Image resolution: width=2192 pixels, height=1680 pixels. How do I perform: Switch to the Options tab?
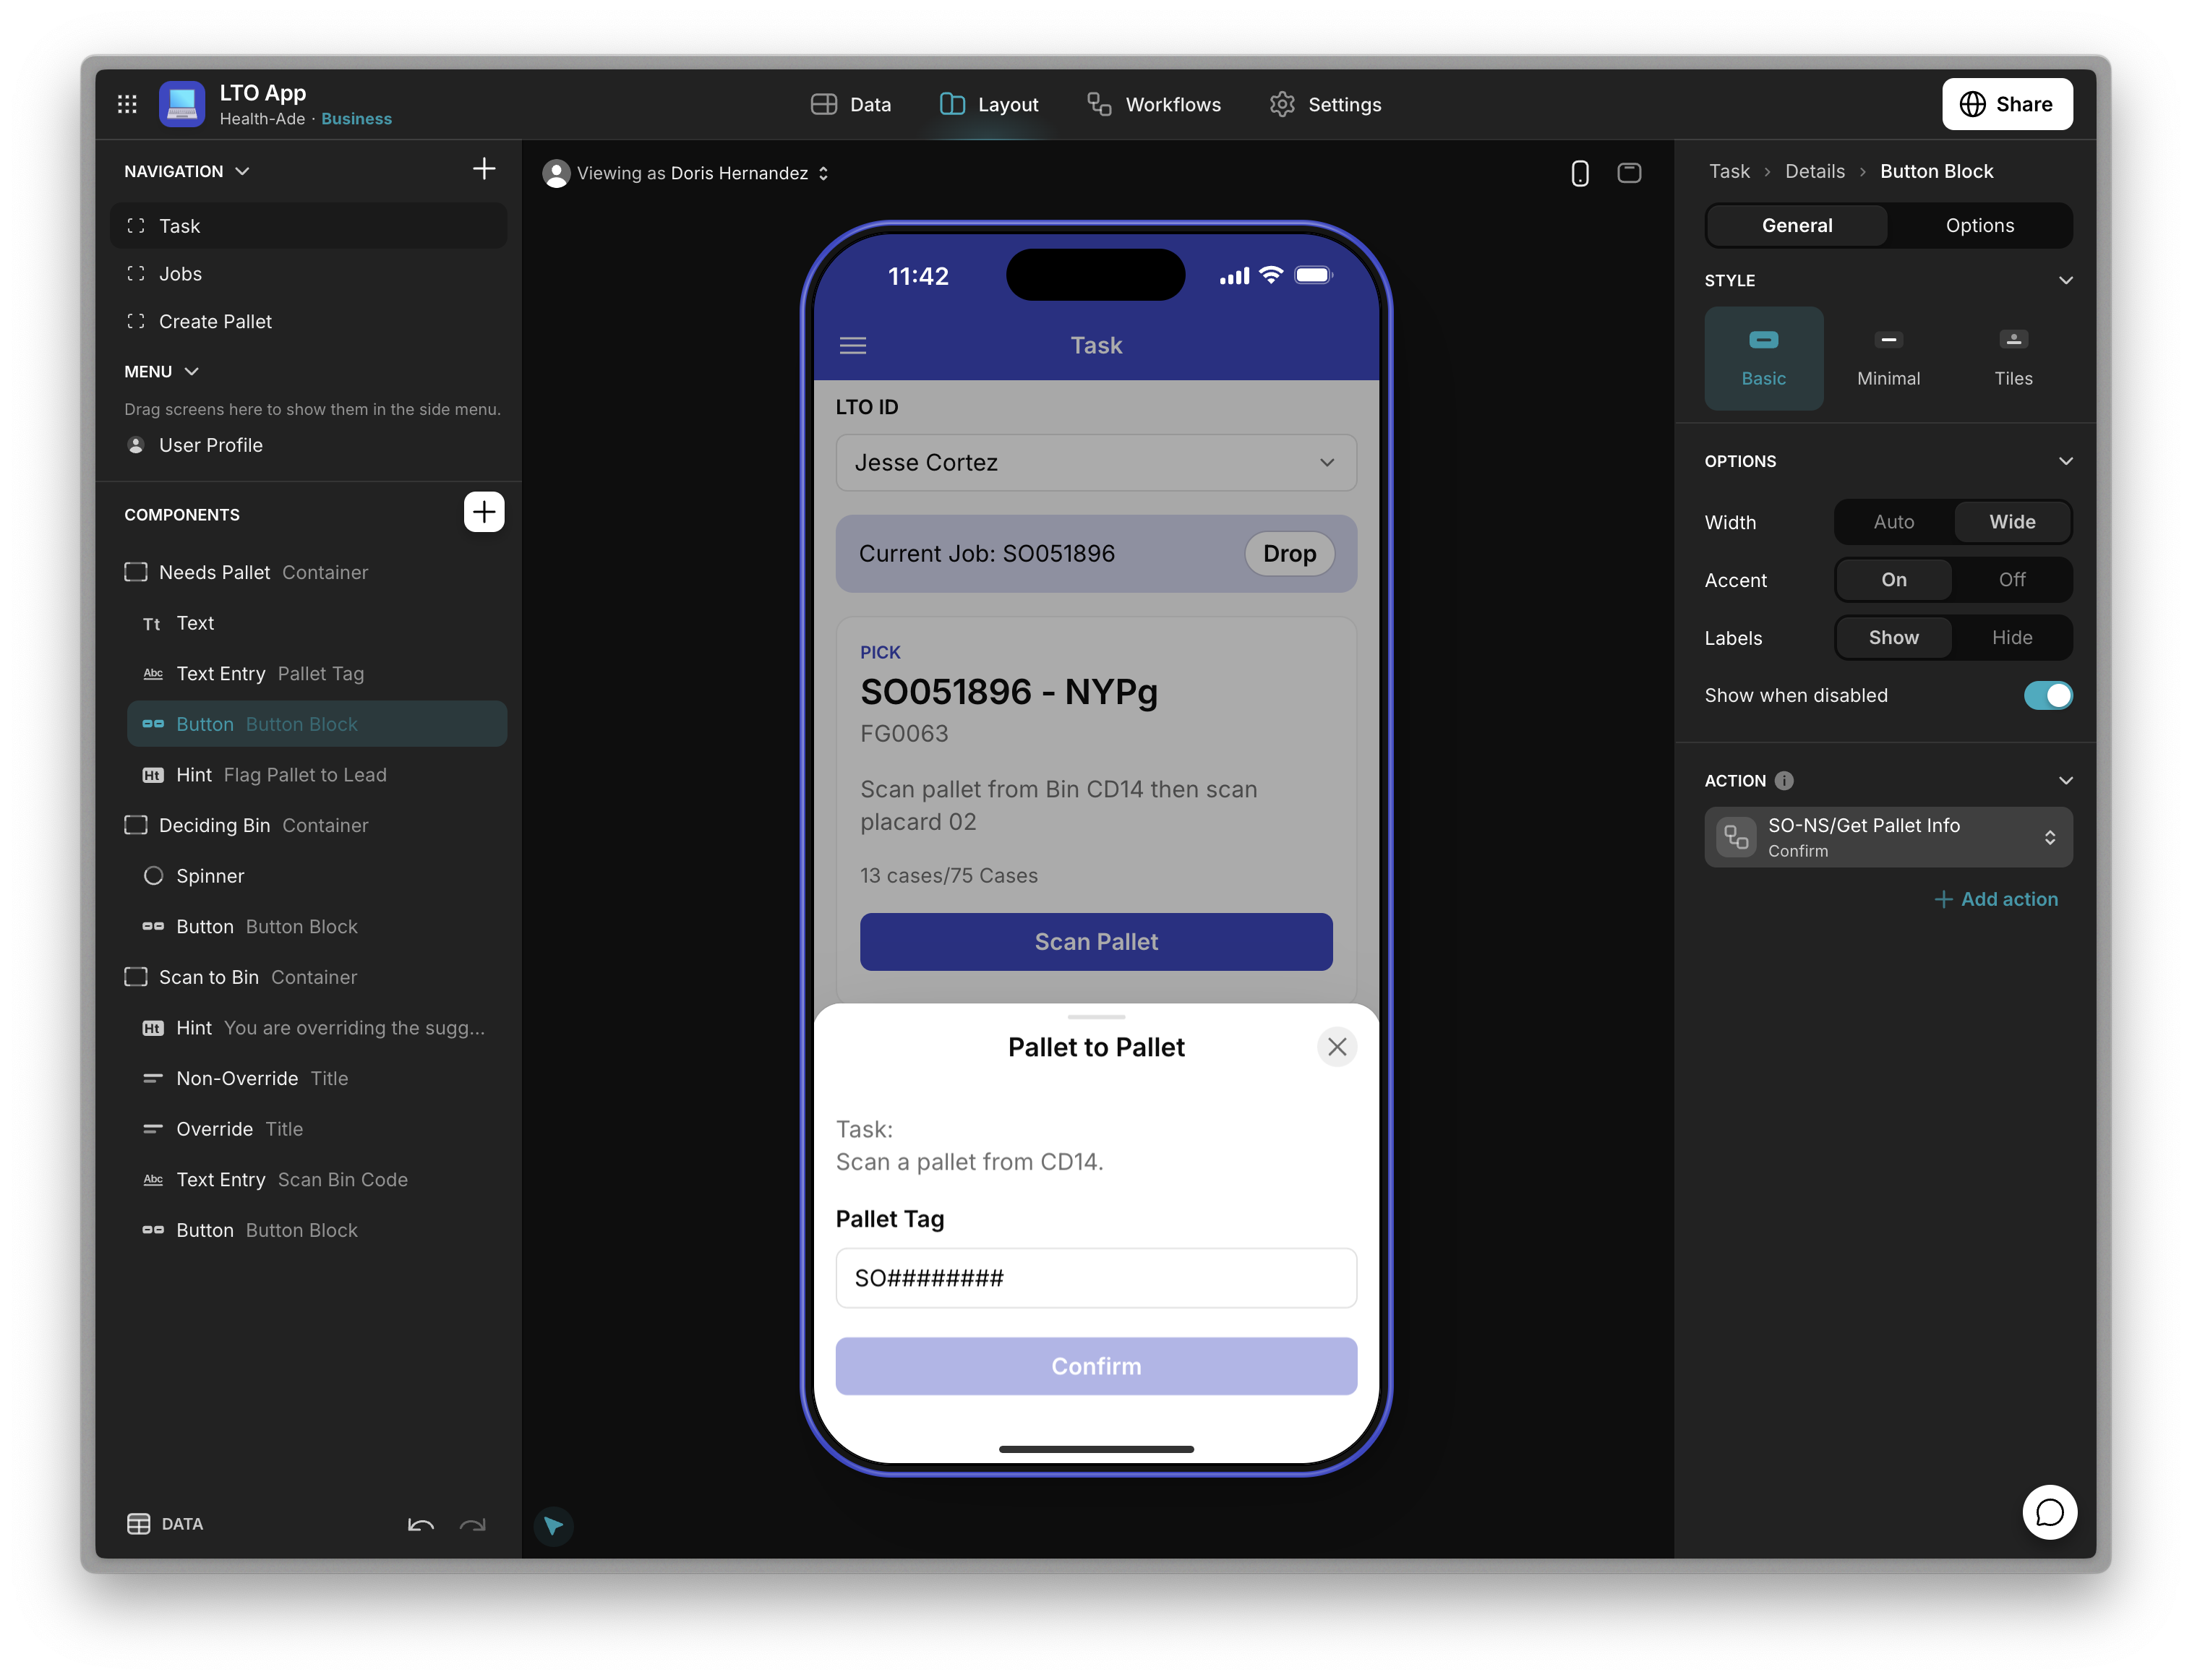point(1979,226)
